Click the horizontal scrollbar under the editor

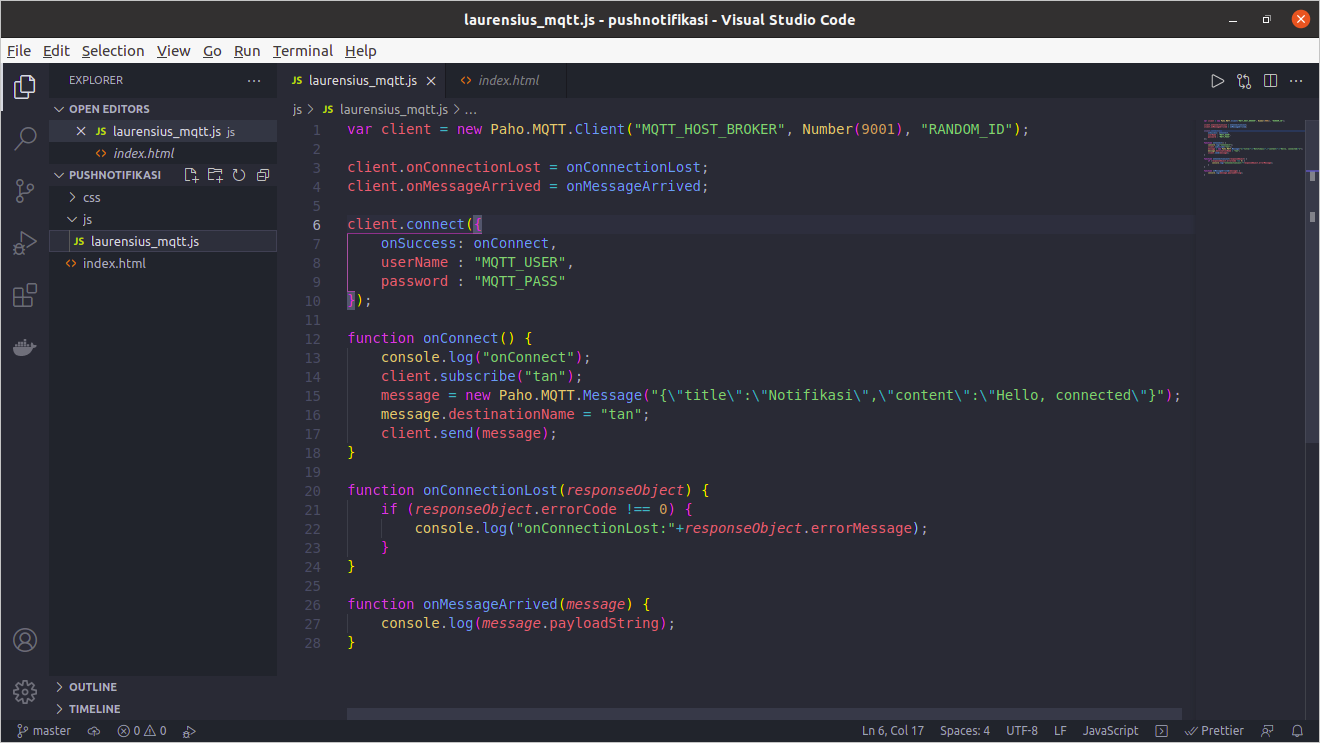(x=764, y=714)
